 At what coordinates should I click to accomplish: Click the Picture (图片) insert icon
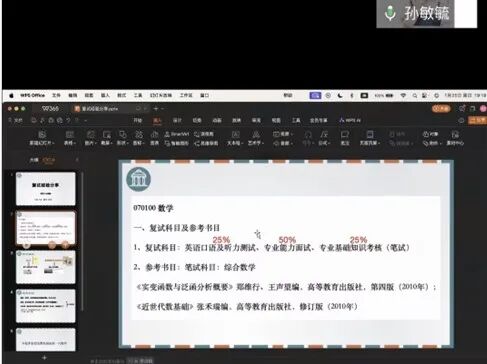point(90,135)
